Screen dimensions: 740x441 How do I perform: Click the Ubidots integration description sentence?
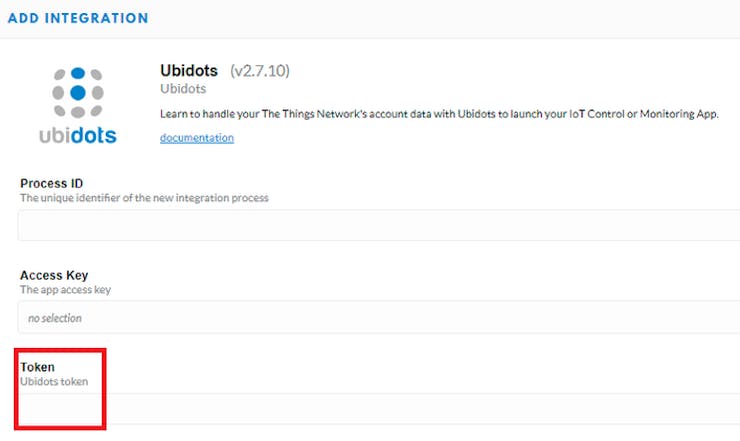439,114
